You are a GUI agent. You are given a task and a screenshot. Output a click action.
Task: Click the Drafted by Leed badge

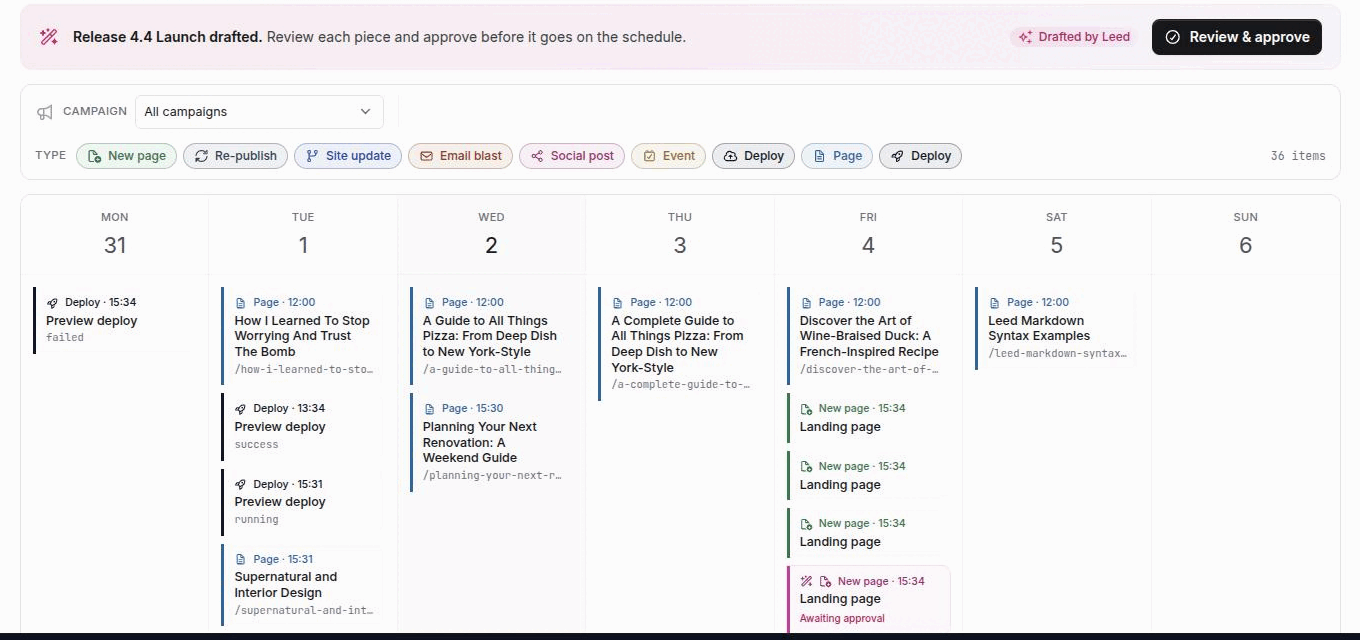[1074, 37]
